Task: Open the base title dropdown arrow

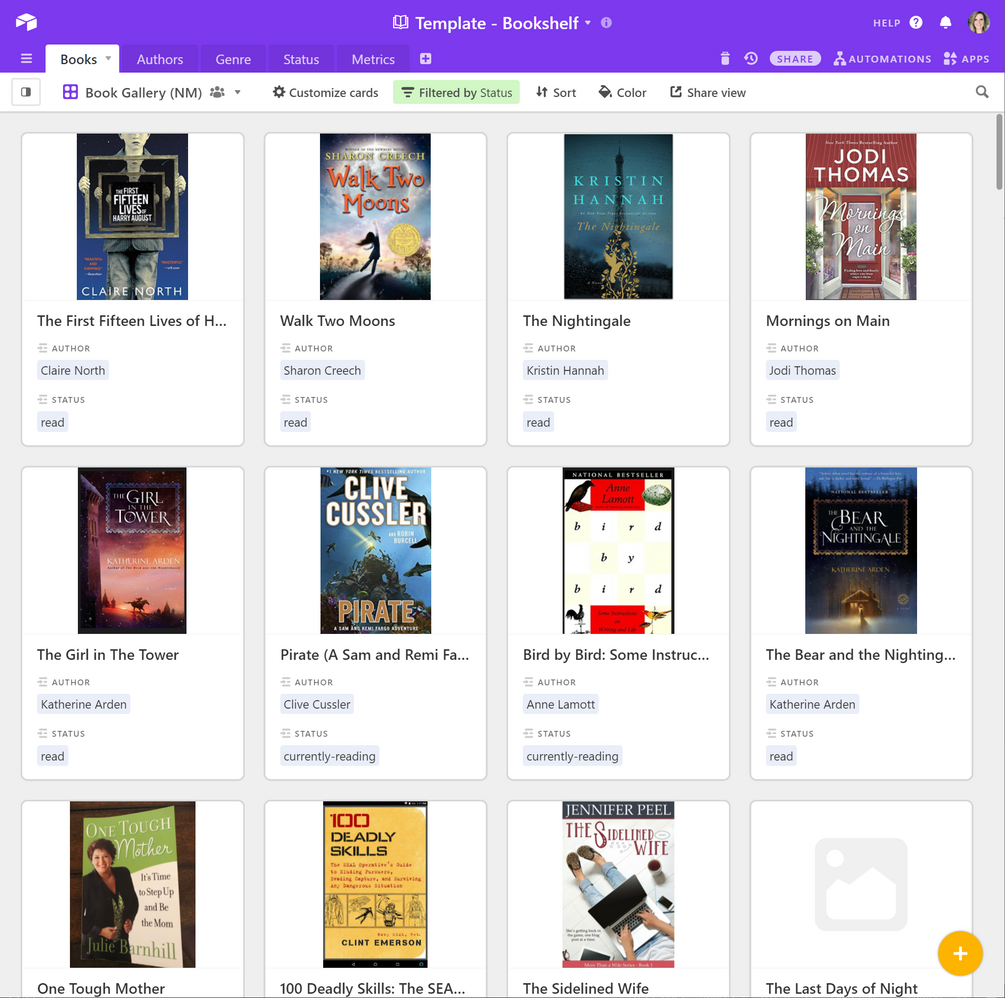Action: [x=588, y=22]
